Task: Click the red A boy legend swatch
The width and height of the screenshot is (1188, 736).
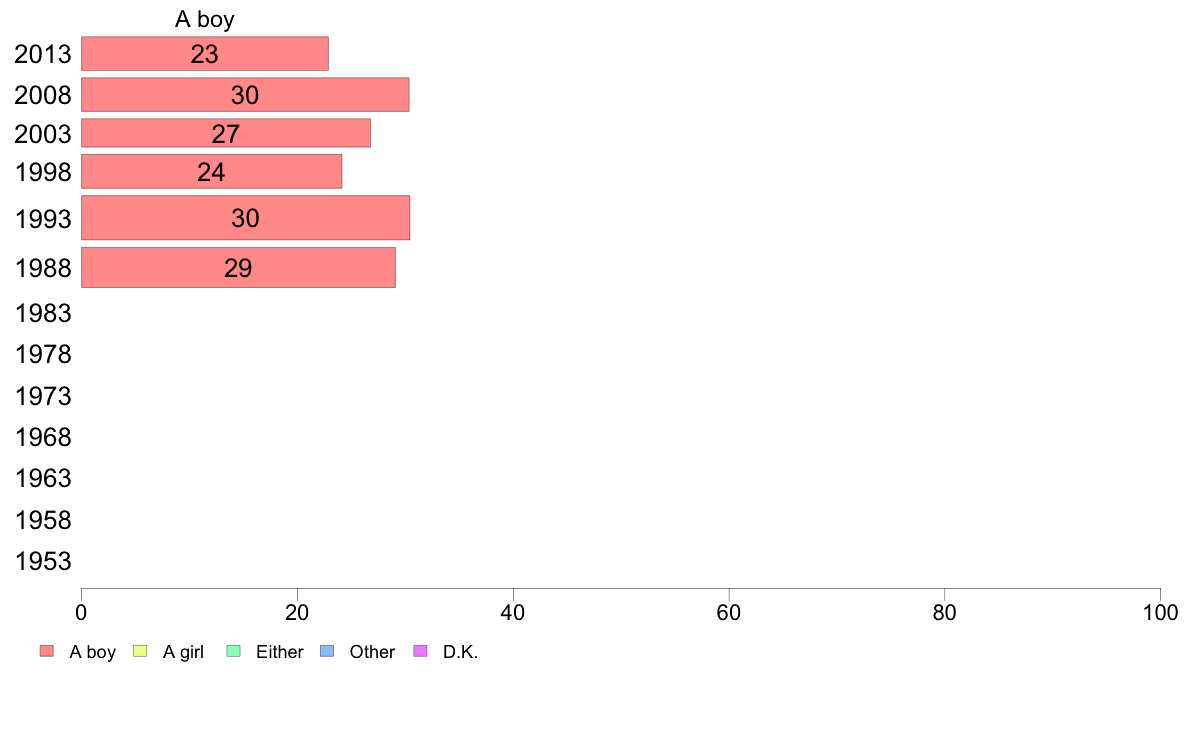Action: tap(47, 651)
